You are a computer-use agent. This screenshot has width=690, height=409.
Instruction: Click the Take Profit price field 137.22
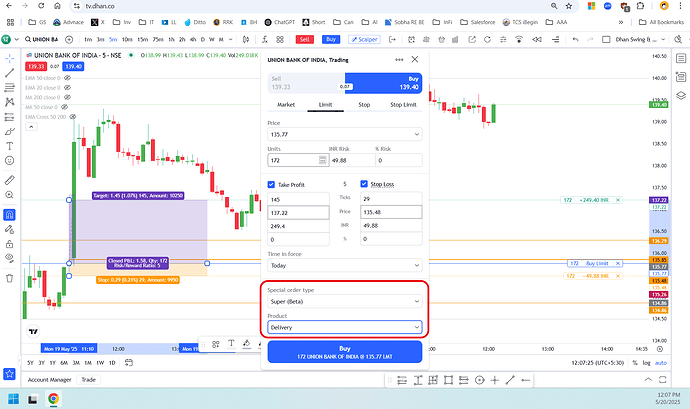[298, 213]
